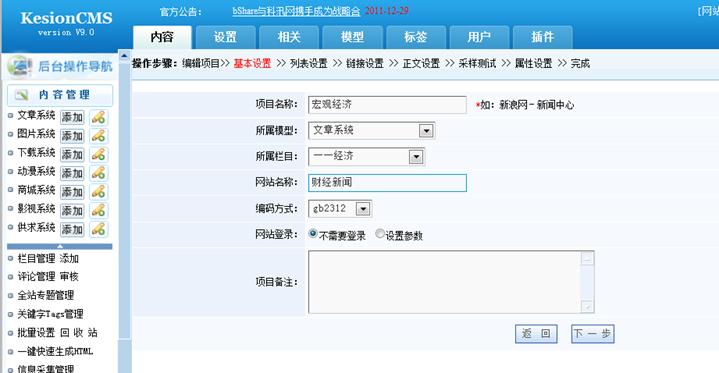This screenshot has width=719, height=373.
Task: Open 栏目管理 in the sidebar
Action: click(x=36, y=258)
